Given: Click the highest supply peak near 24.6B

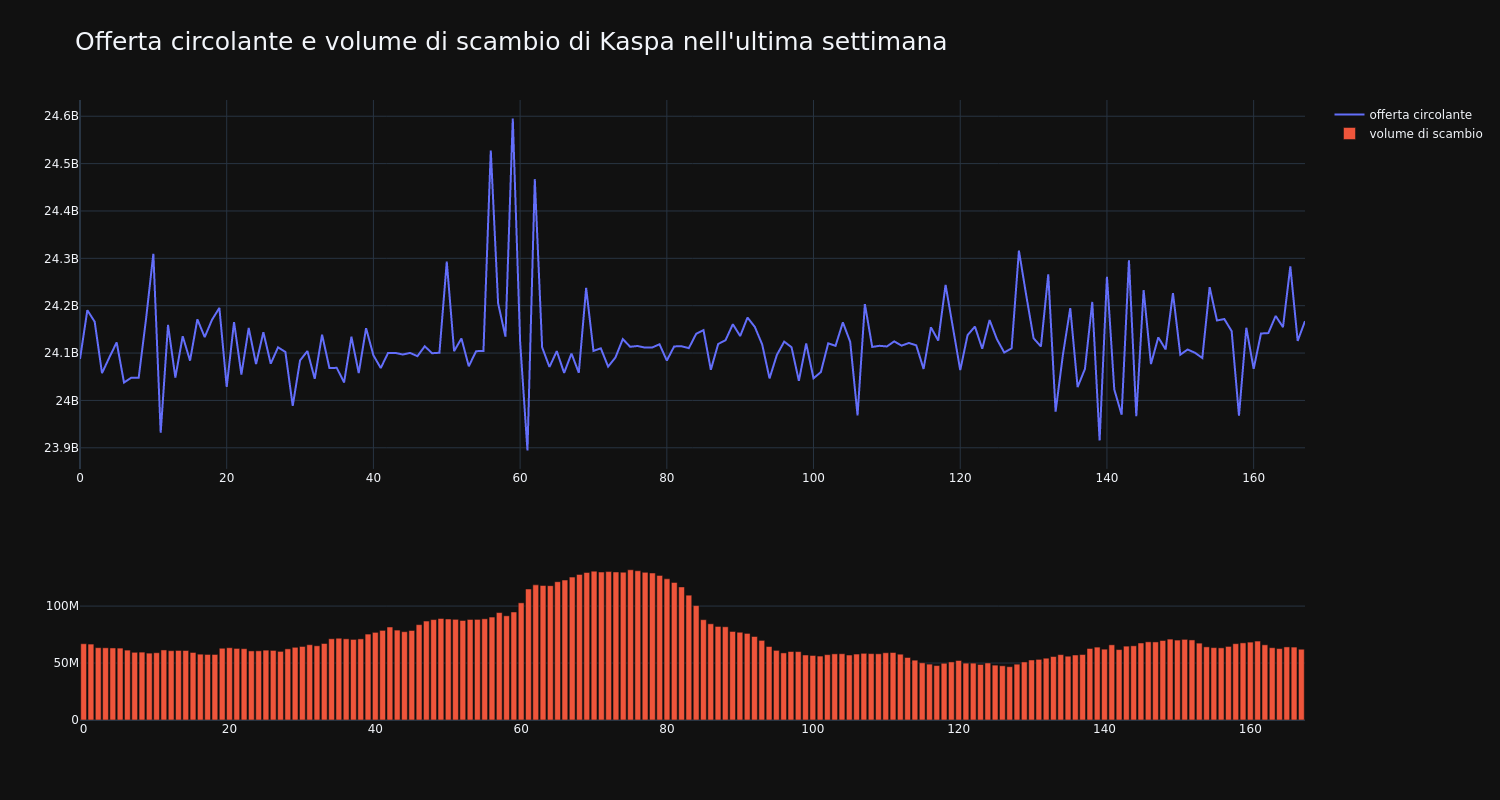Looking at the screenshot, I should click(x=513, y=120).
